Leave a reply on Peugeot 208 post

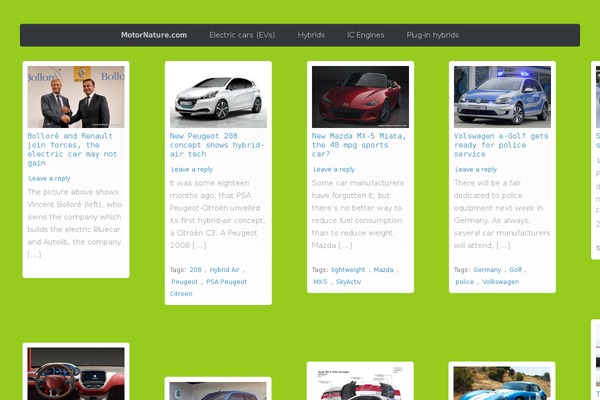[x=192, y=169]
